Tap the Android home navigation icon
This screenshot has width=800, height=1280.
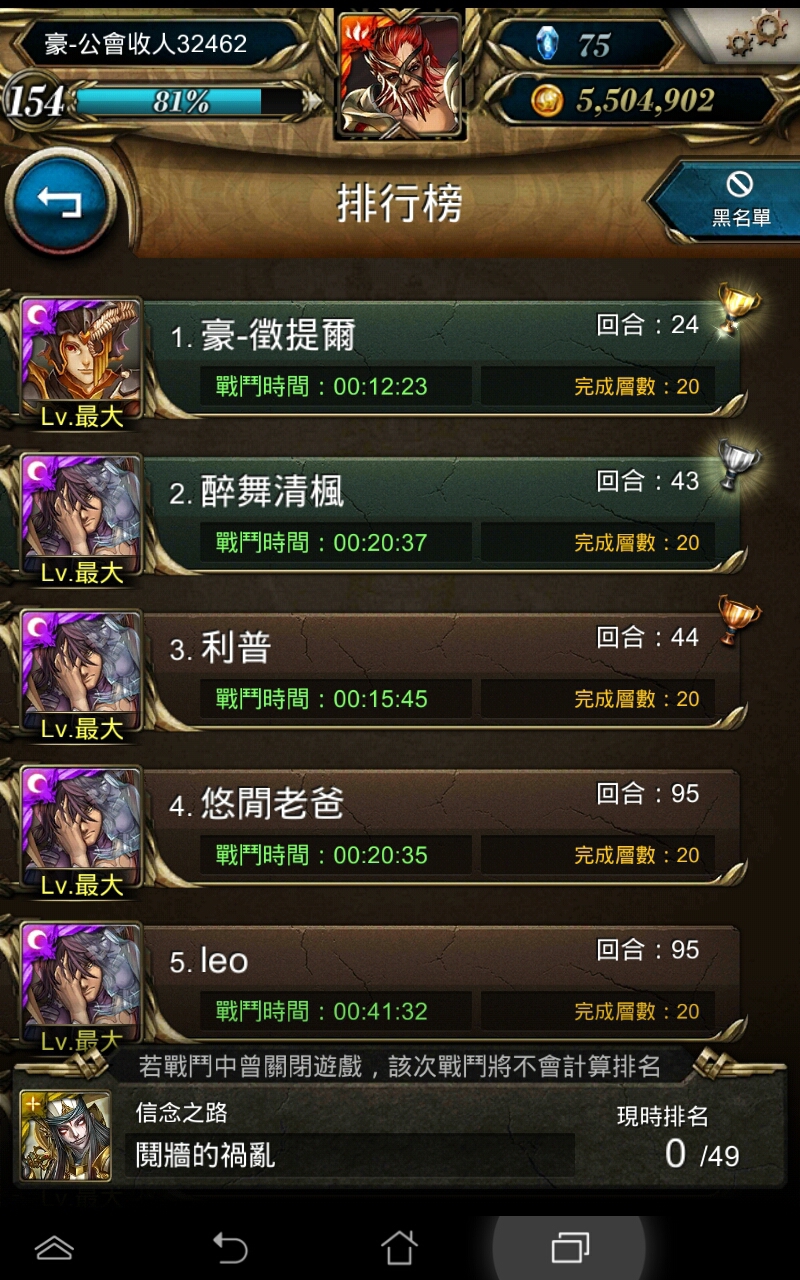pyautogui.click(x=399, y=1247)
